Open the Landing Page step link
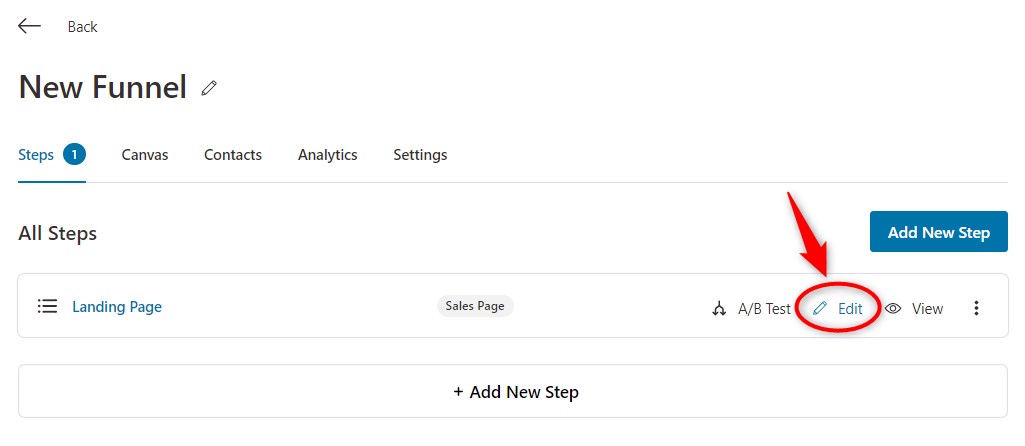Screen dimensions: 1025x446 tap(117, 307)
